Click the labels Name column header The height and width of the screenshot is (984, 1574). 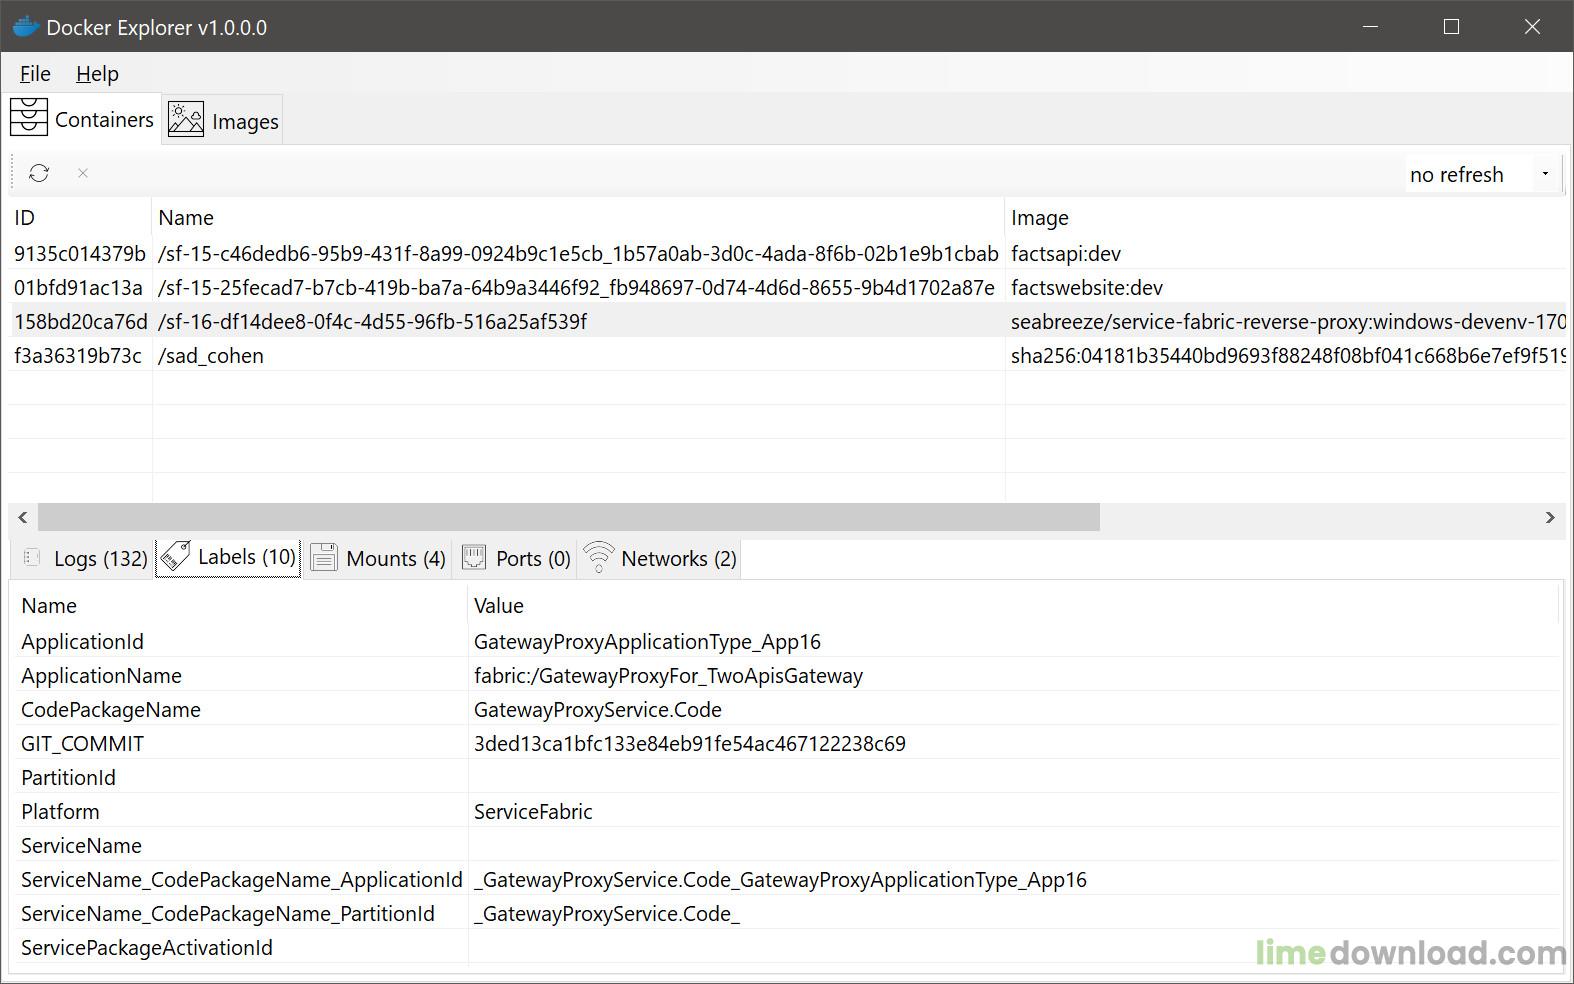[240, 605]
